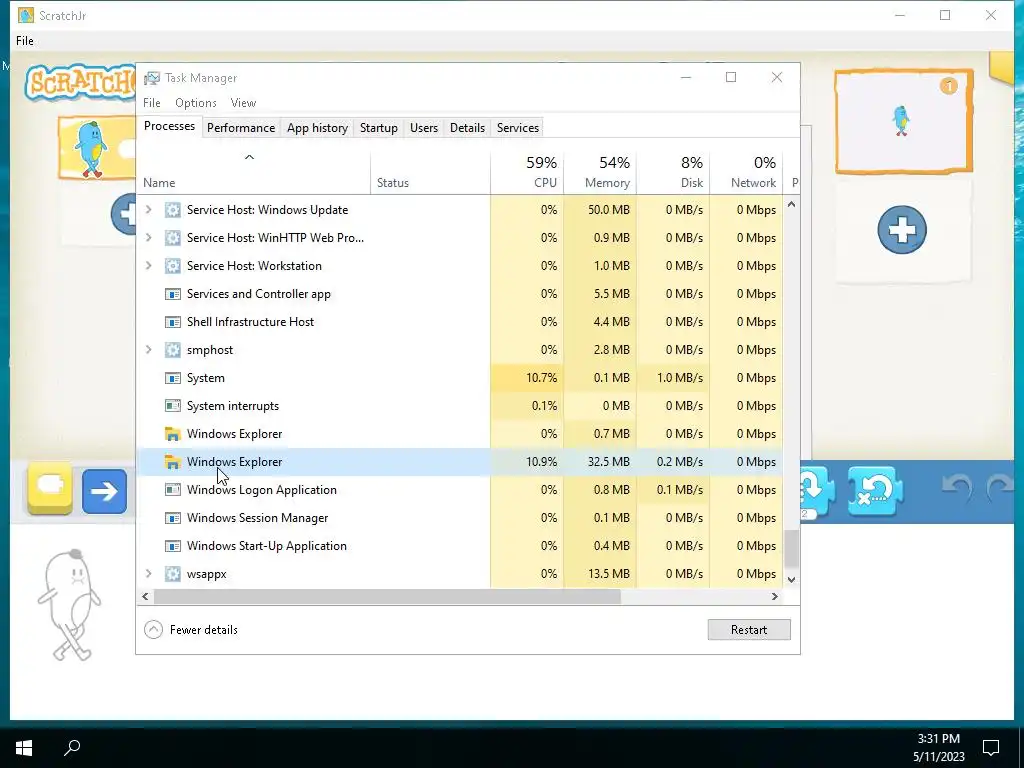Select page 1 thumbnail in ScratchJr
The height and width of the screenshot is (768, 1024).
click(x=904, y=121)
